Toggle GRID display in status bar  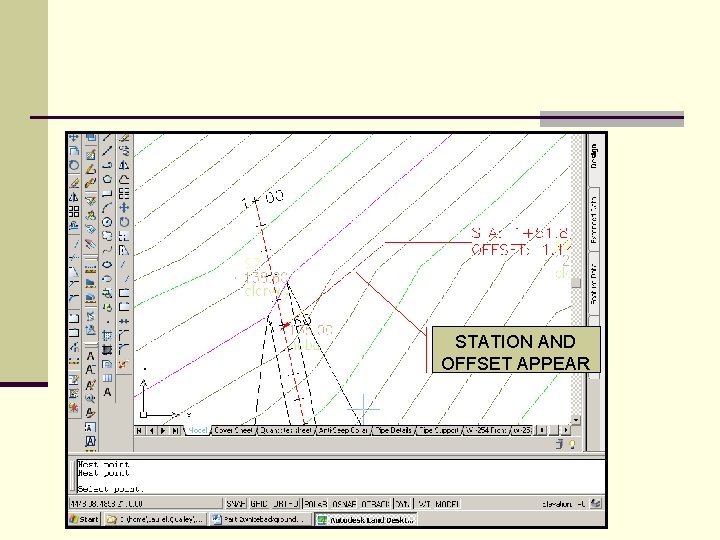pyautogui.click(x=259, y=504)
